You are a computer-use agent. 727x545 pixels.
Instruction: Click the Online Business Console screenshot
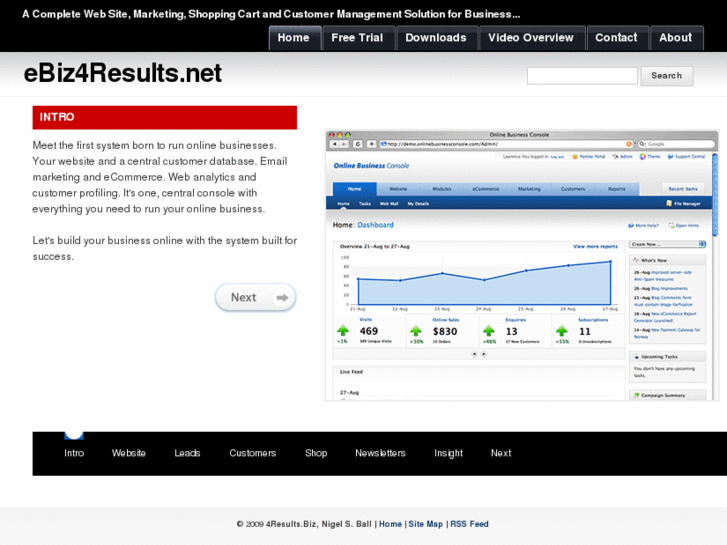(522, 265)
